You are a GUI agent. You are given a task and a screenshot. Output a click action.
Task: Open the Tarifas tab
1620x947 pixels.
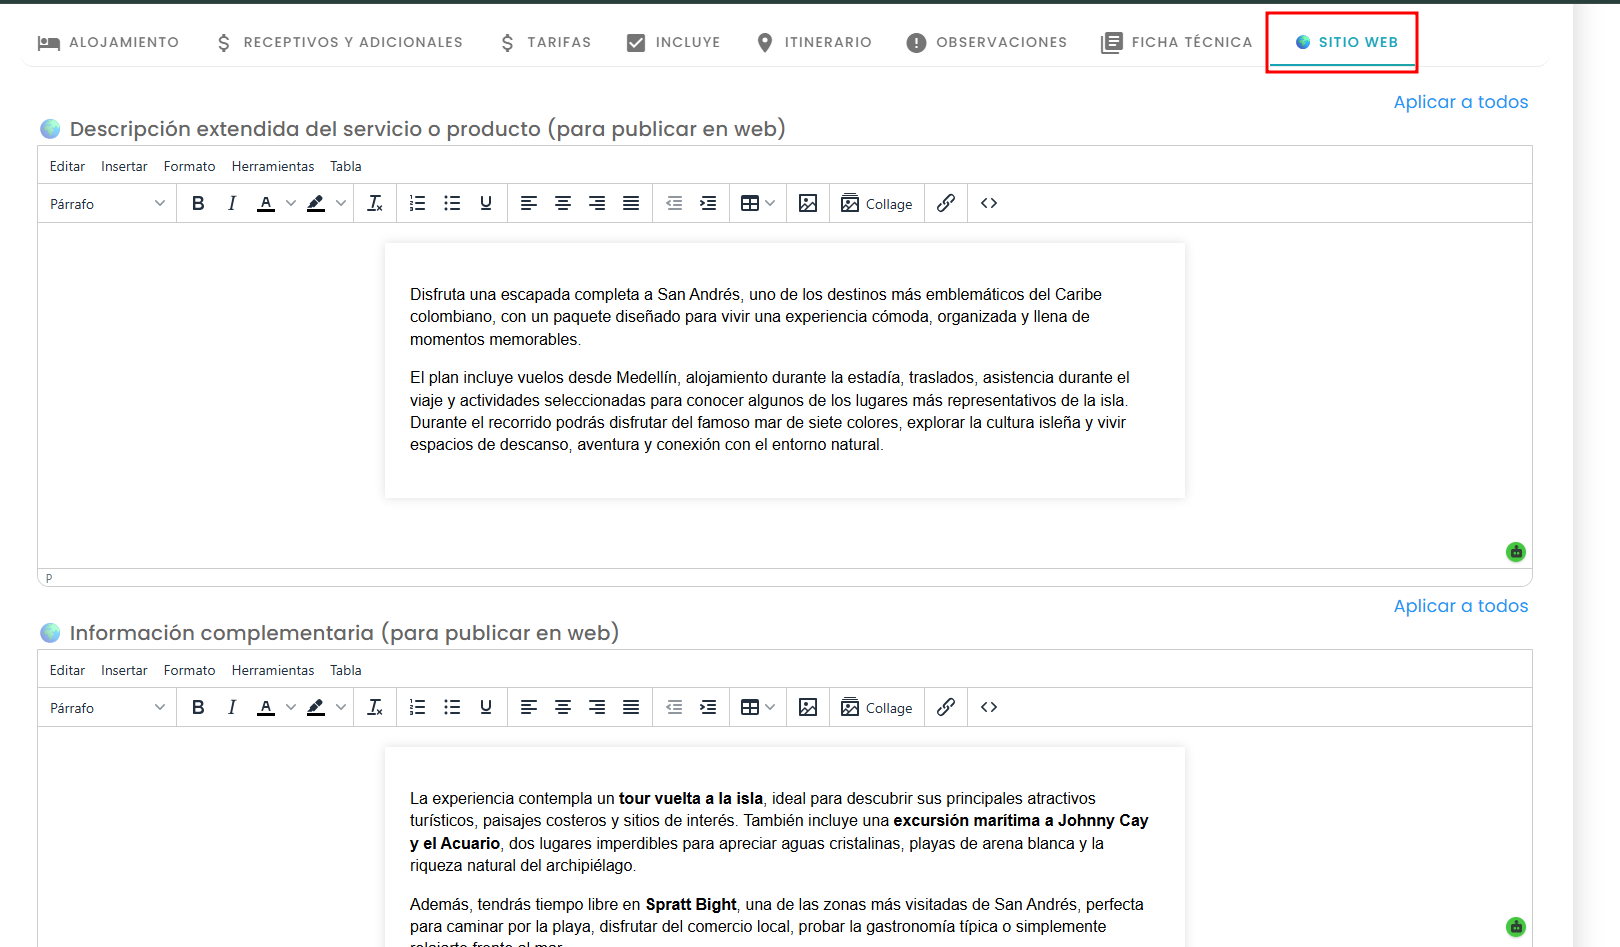545,42
